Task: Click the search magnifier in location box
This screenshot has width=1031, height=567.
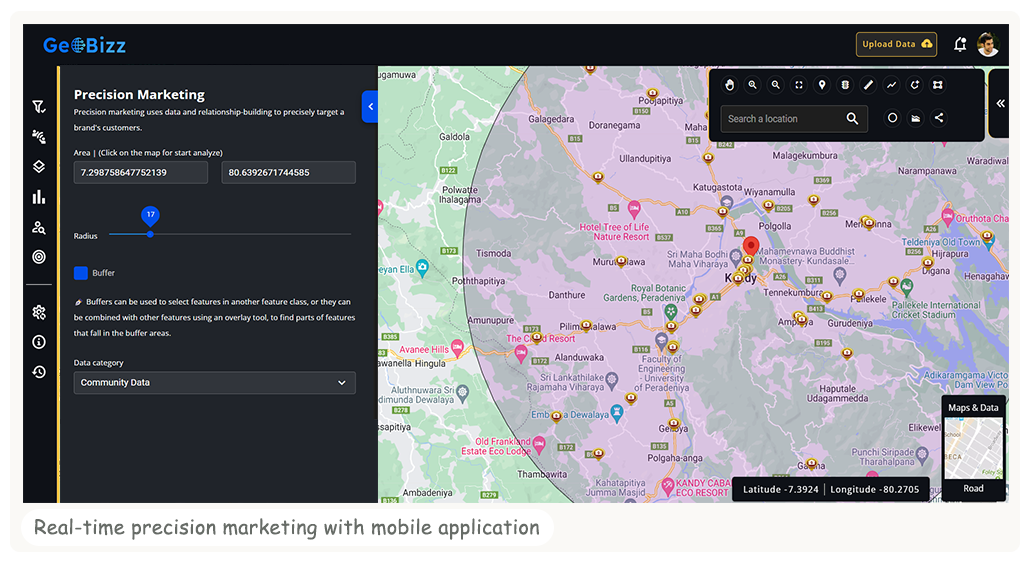Action: (852, 118)
